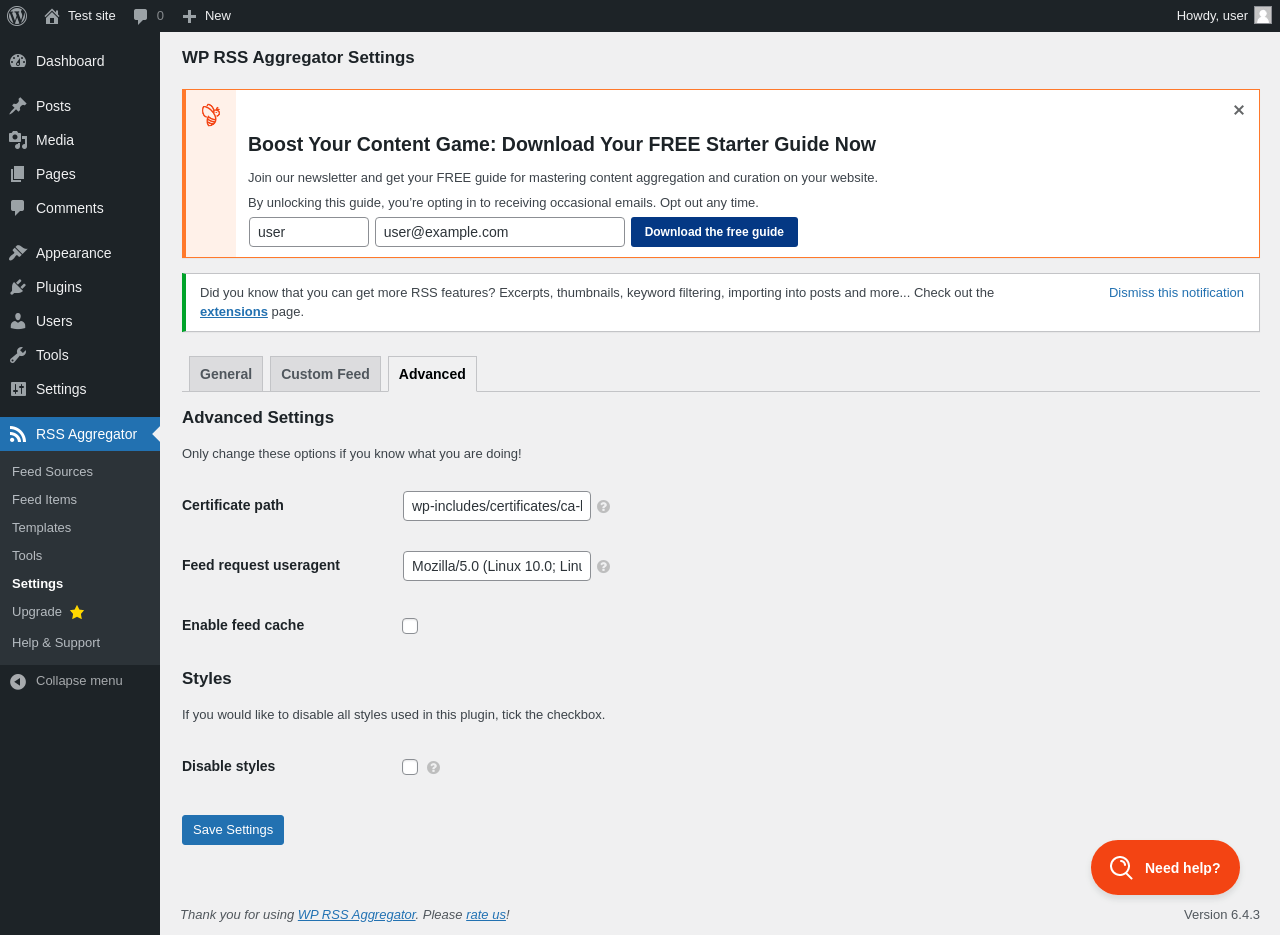
Task: Click the Settings sliders icon in main menu
Action: pos(18,389)
